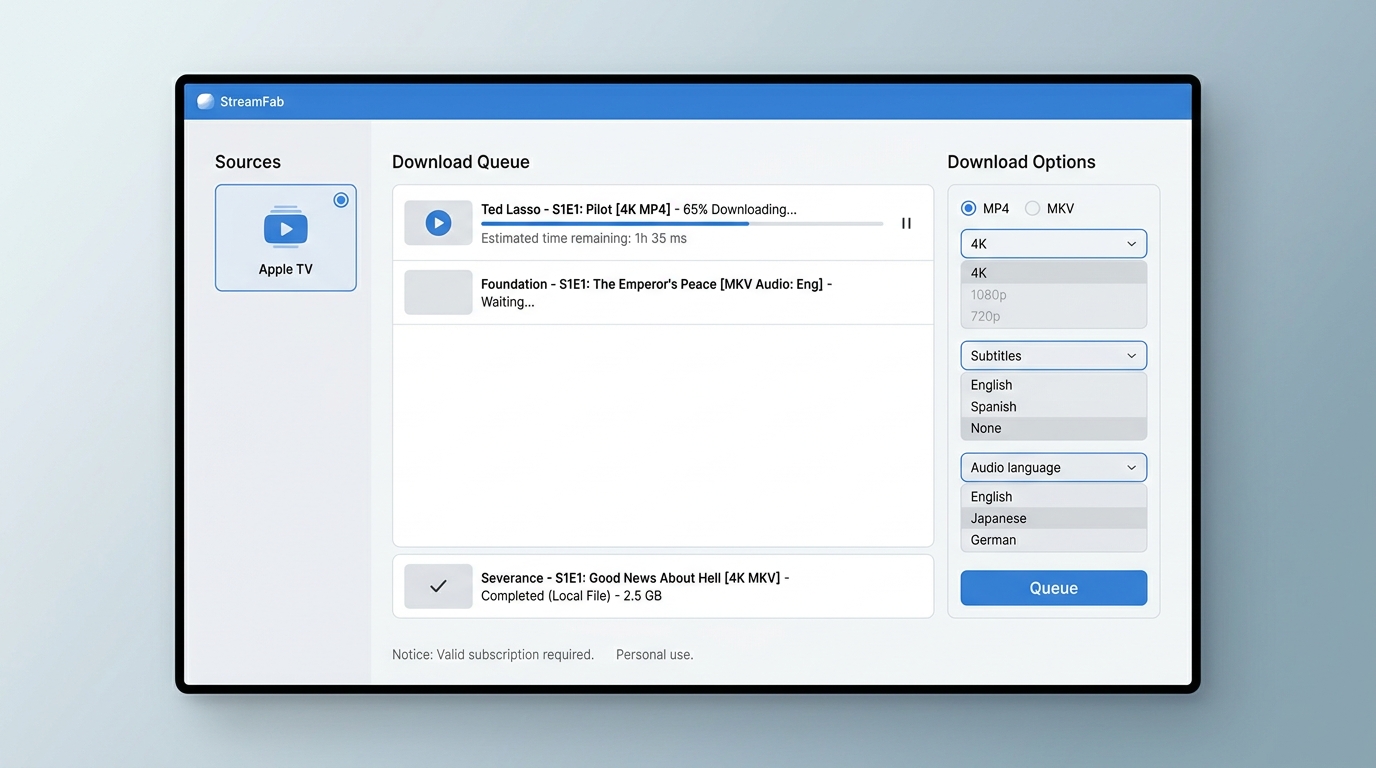The width and height of the screenshot is (1376, 768).
Task: Click the Ted Lasso S1E1 Pilot title text
Action: pos(575,209)
